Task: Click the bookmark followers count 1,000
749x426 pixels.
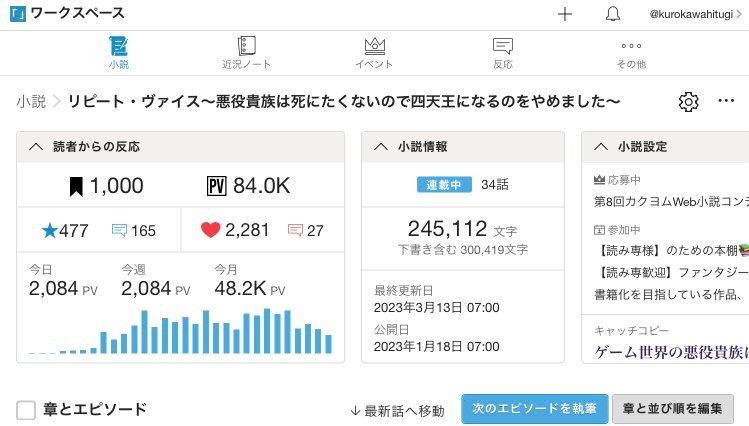Action: point(105,186)
